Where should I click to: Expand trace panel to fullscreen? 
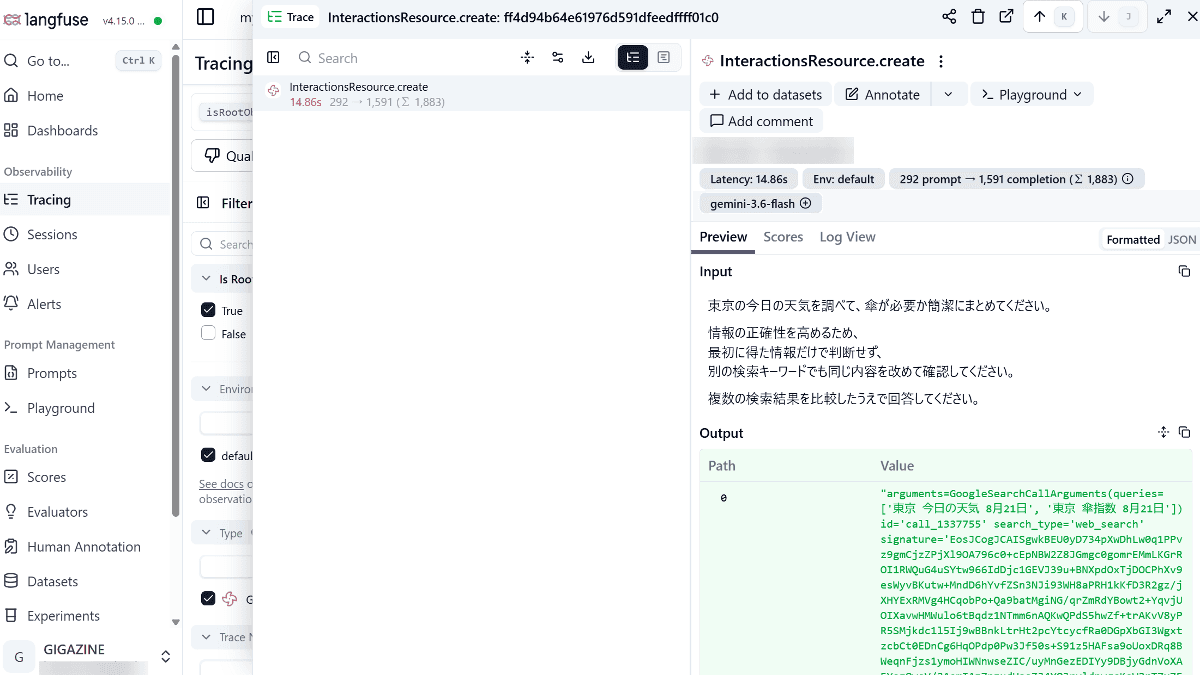(x=1164, y=17)
